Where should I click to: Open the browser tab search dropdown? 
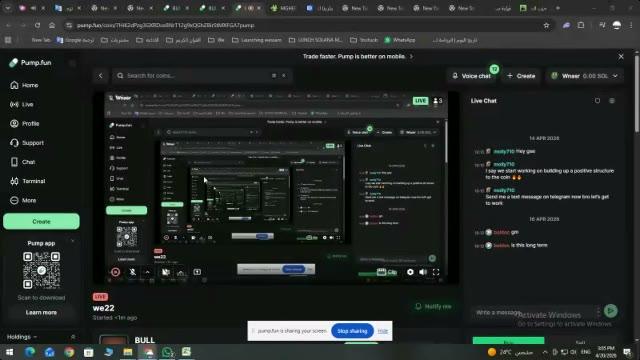click(8, 8)
